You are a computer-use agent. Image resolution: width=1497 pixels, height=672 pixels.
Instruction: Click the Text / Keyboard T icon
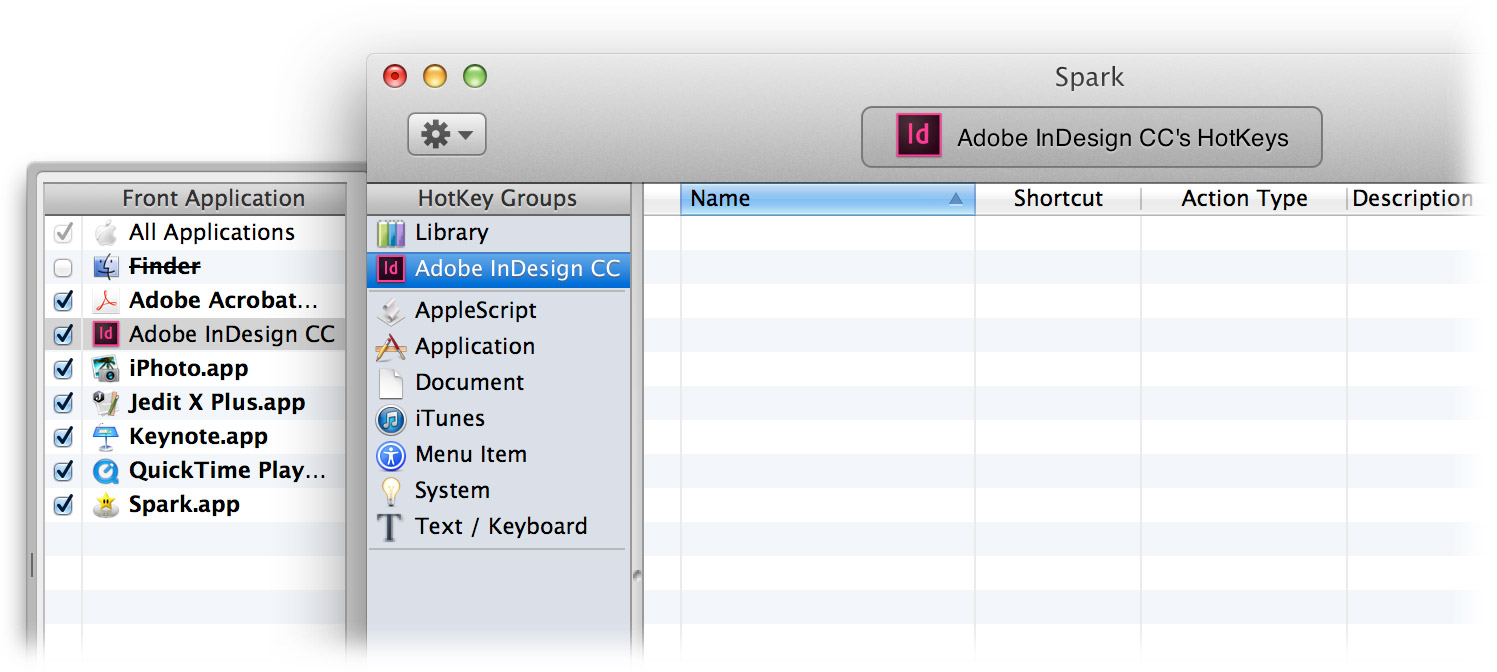click(x=391, y=527)
